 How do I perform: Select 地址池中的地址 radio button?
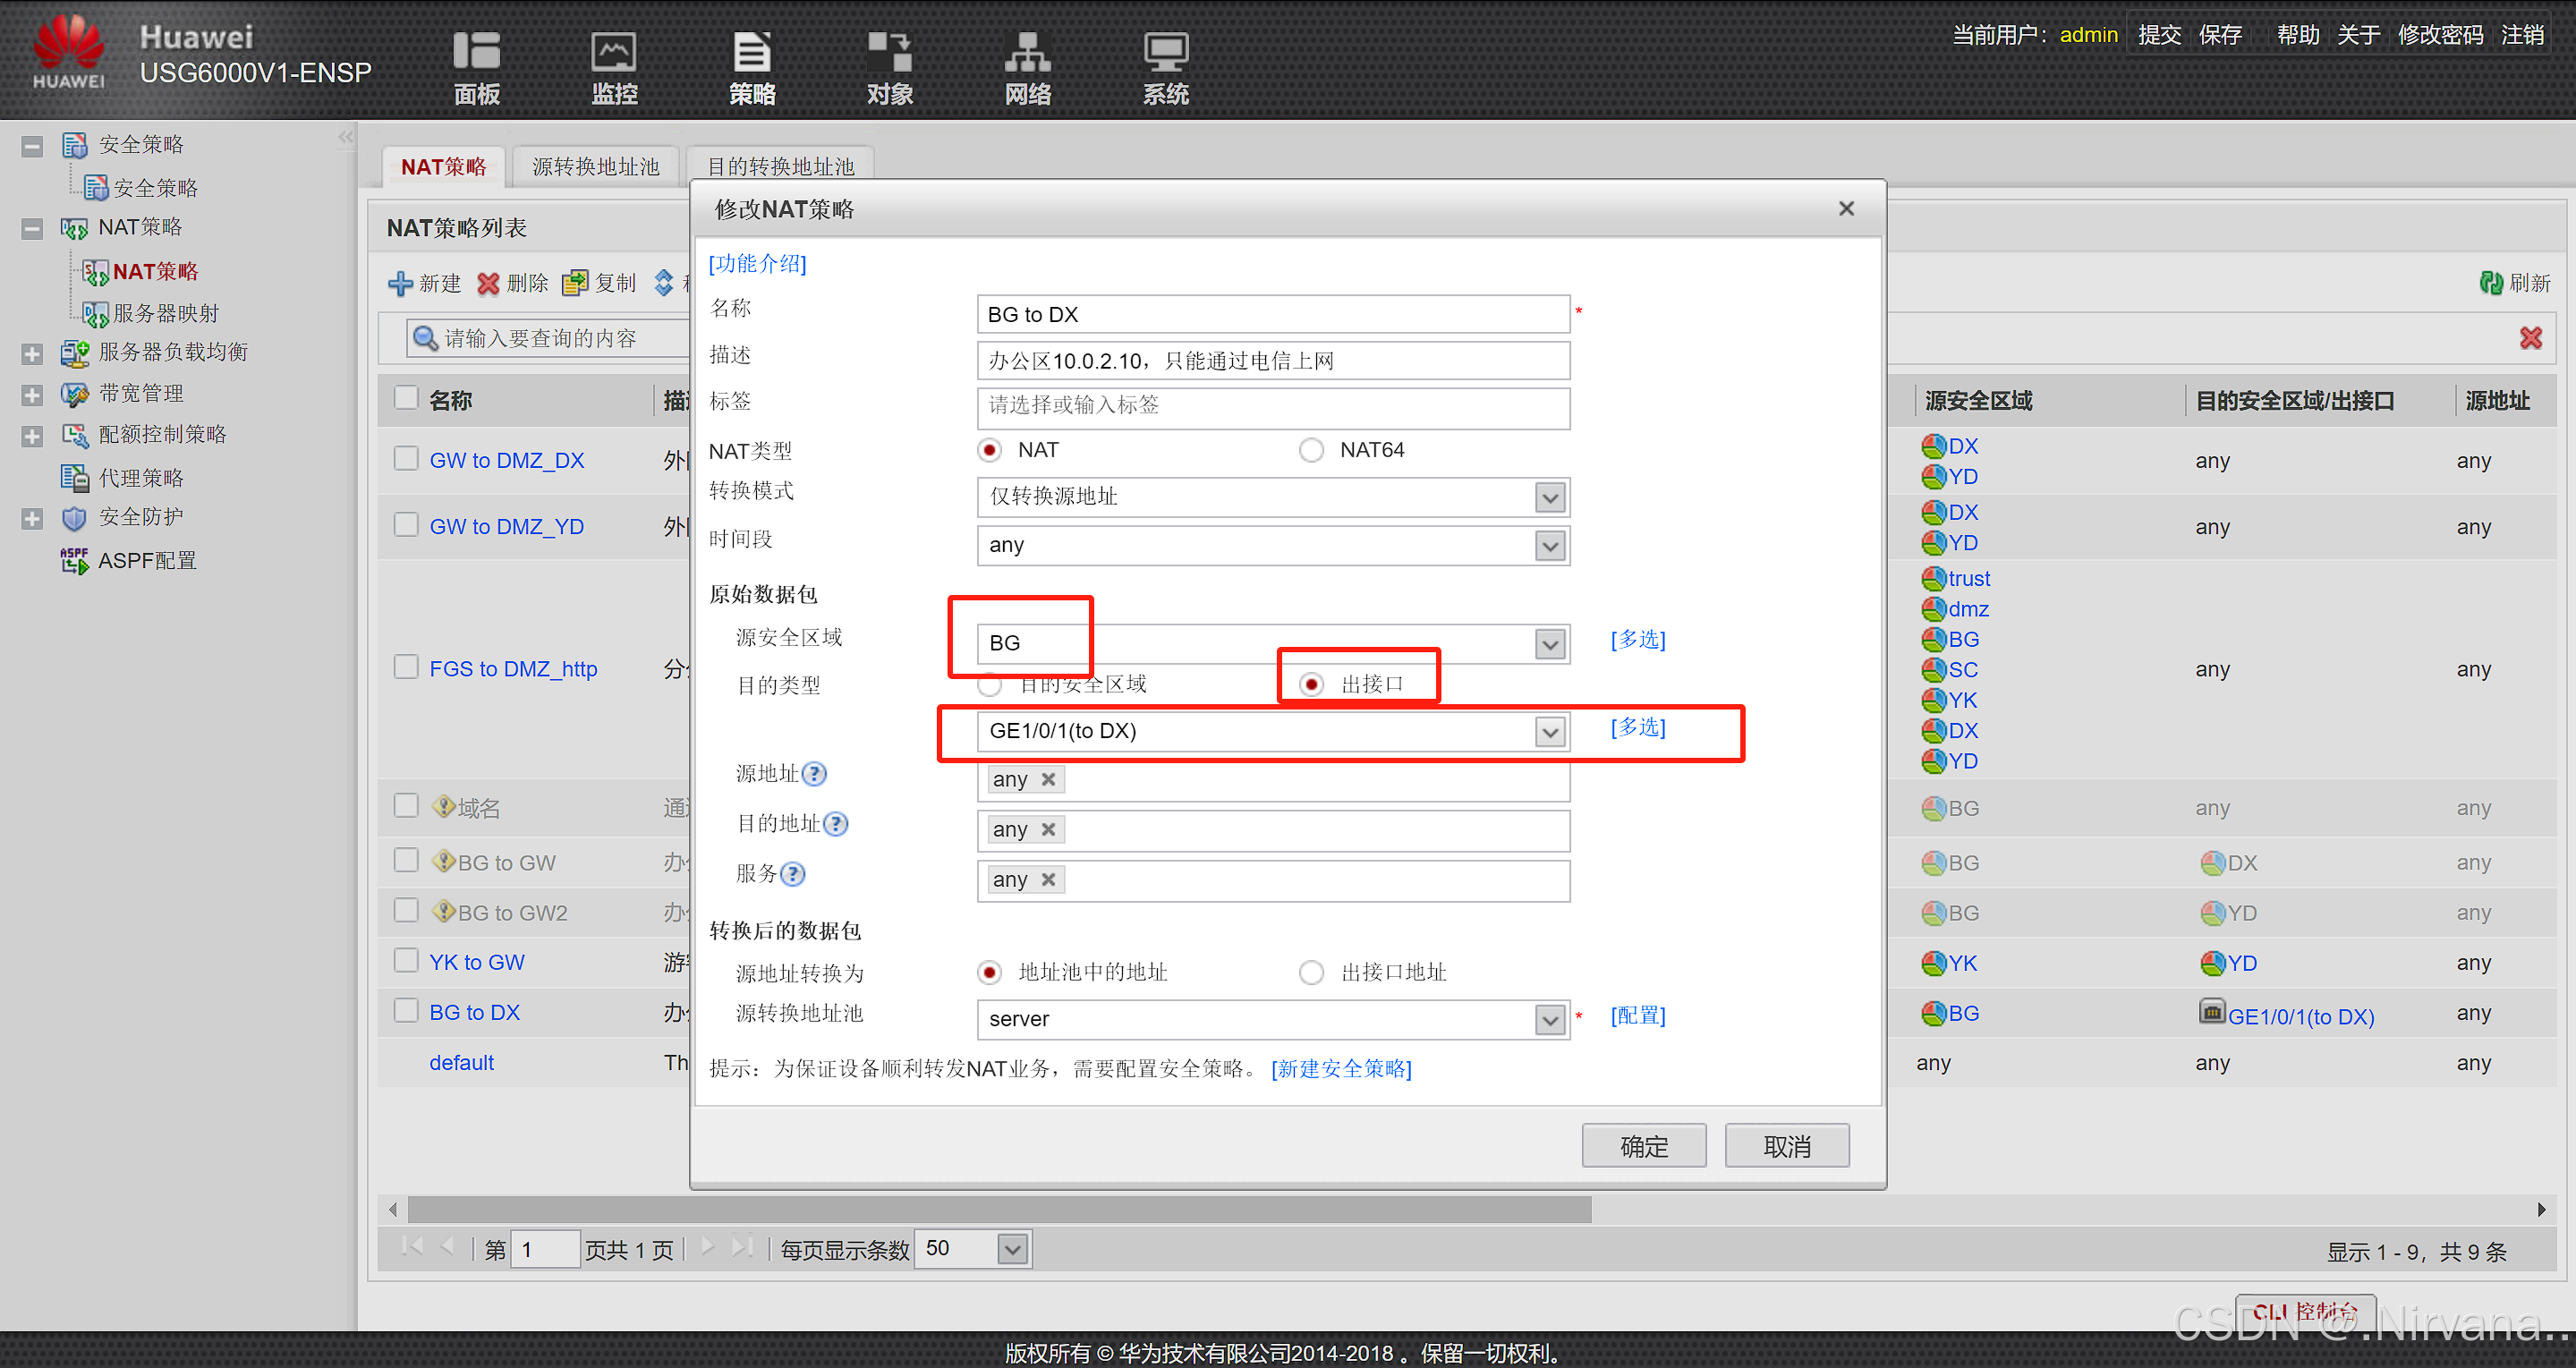(x=990, y=973)
